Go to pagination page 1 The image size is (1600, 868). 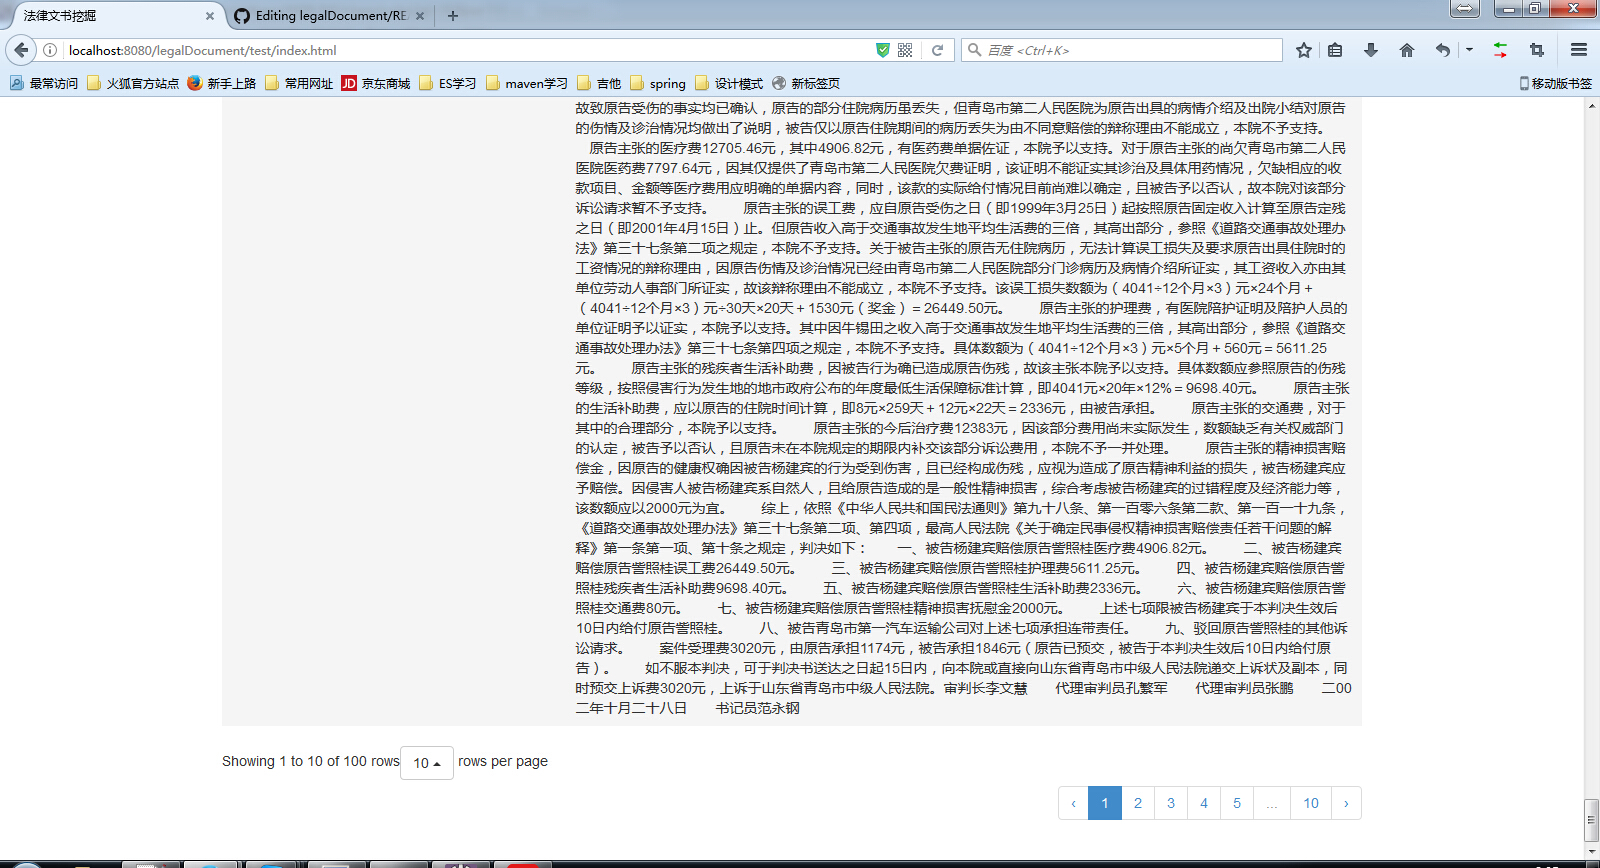tap(1105, 803)
